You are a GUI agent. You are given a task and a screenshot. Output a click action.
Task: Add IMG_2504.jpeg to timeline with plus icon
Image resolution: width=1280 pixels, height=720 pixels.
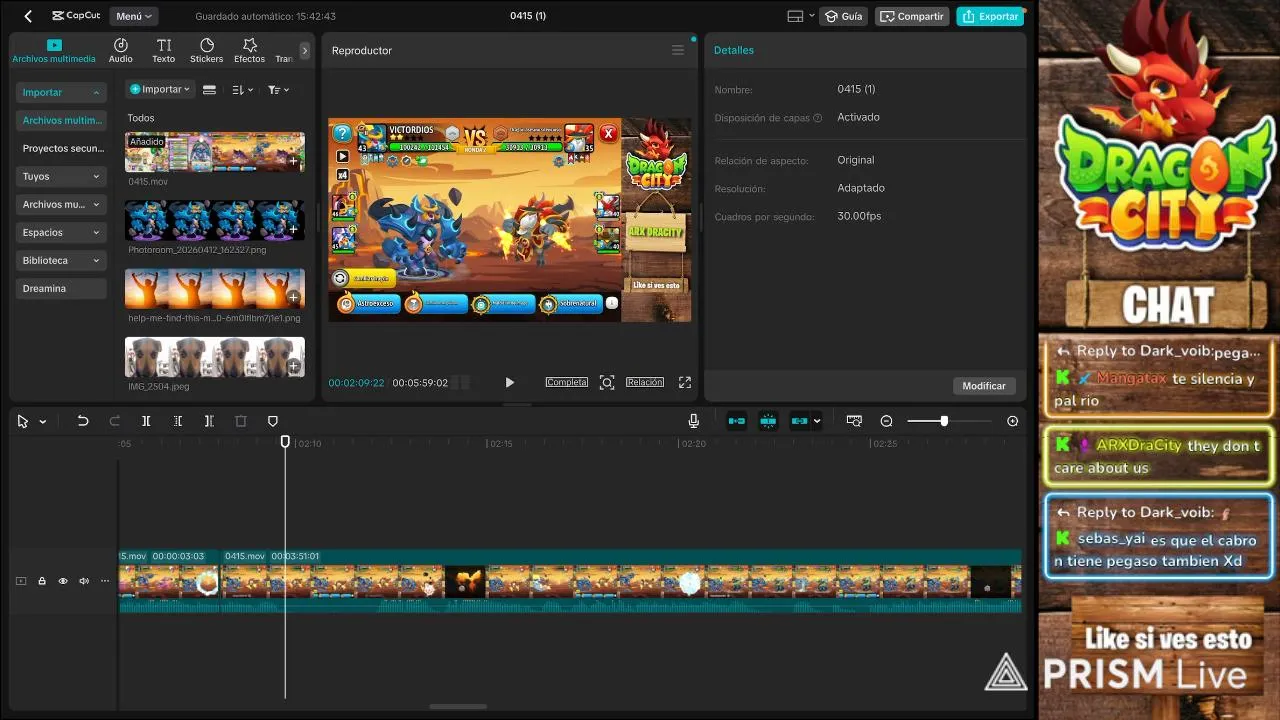[x=293, y=366]
